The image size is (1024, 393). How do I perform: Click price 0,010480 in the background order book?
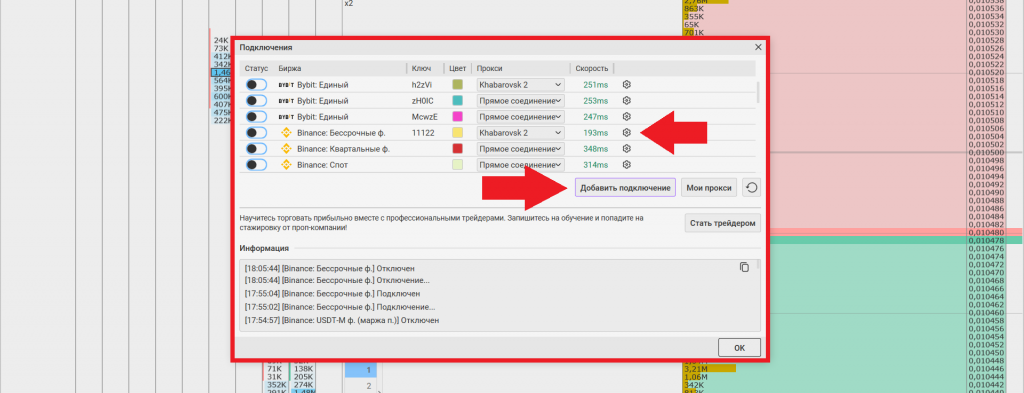coord(985,232)
